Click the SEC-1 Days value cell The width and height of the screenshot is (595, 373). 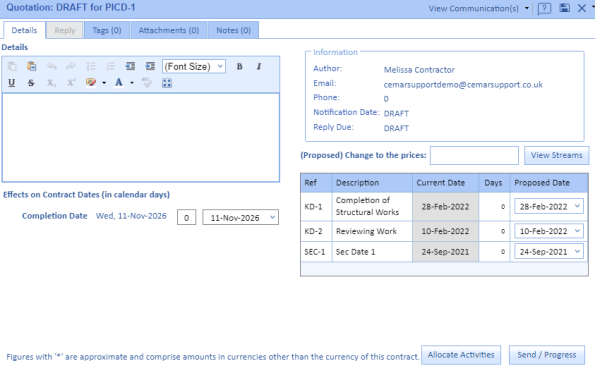494,252
